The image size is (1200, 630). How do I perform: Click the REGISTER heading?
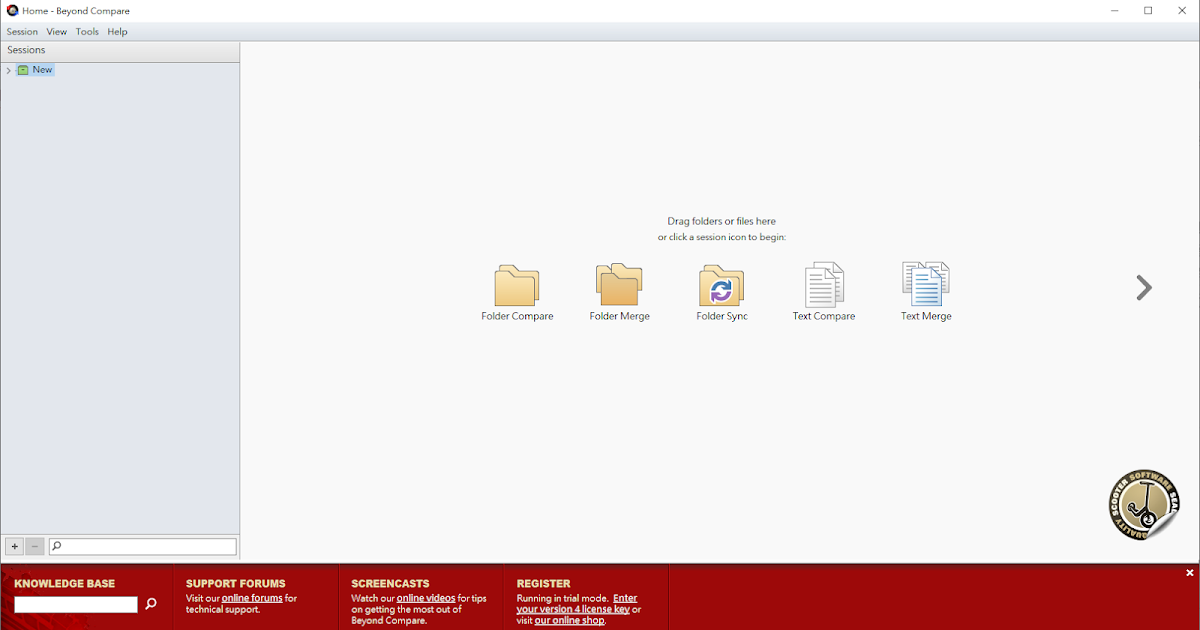pyautogui.click(x=544, y=584)
